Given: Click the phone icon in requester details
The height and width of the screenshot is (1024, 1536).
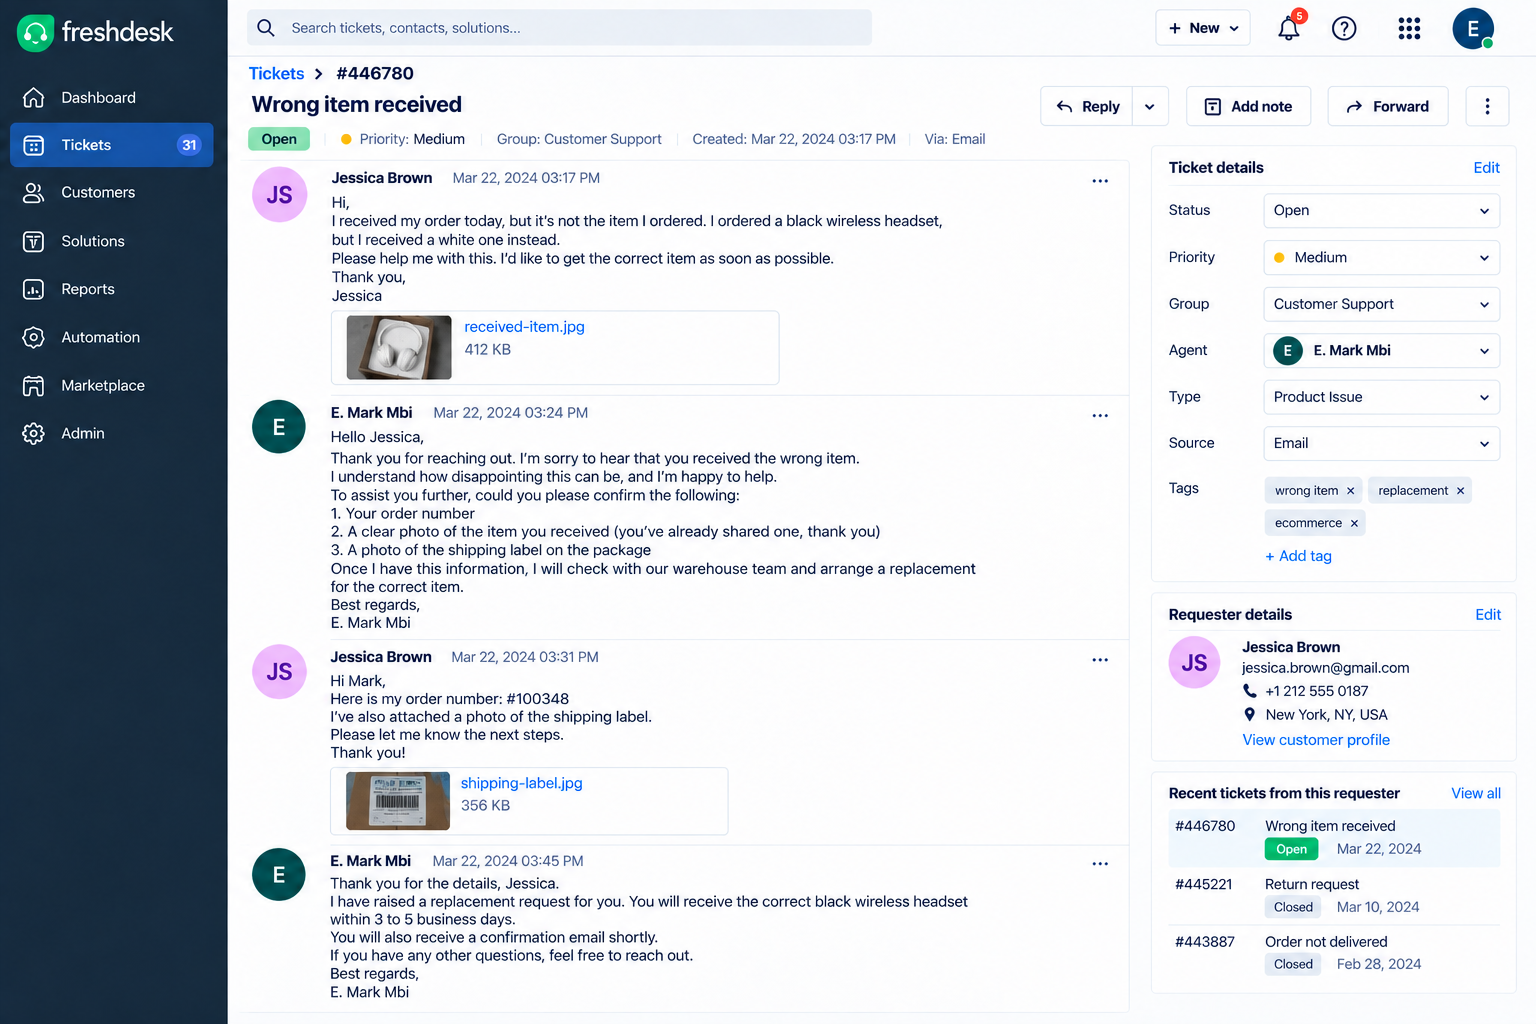Looking at the screenshot, I should tap(1250, 691).
